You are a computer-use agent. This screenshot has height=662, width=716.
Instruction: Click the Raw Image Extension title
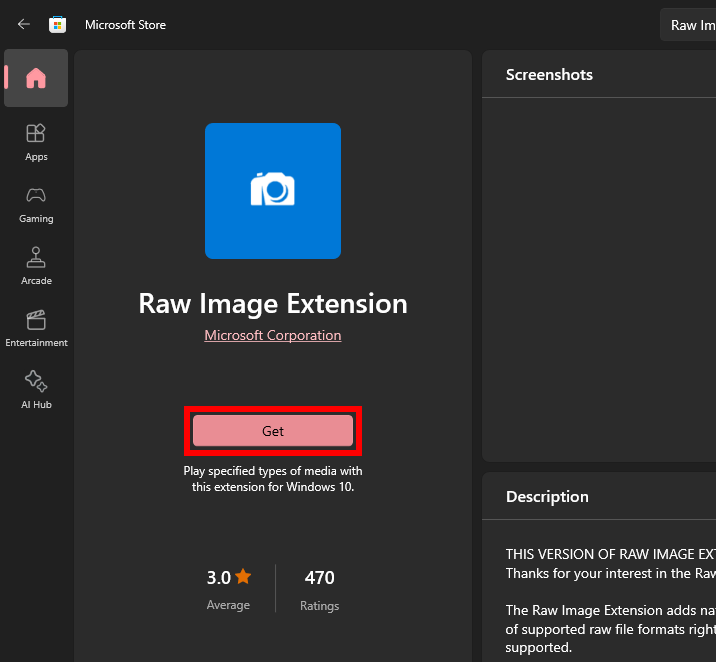point(273,304)
